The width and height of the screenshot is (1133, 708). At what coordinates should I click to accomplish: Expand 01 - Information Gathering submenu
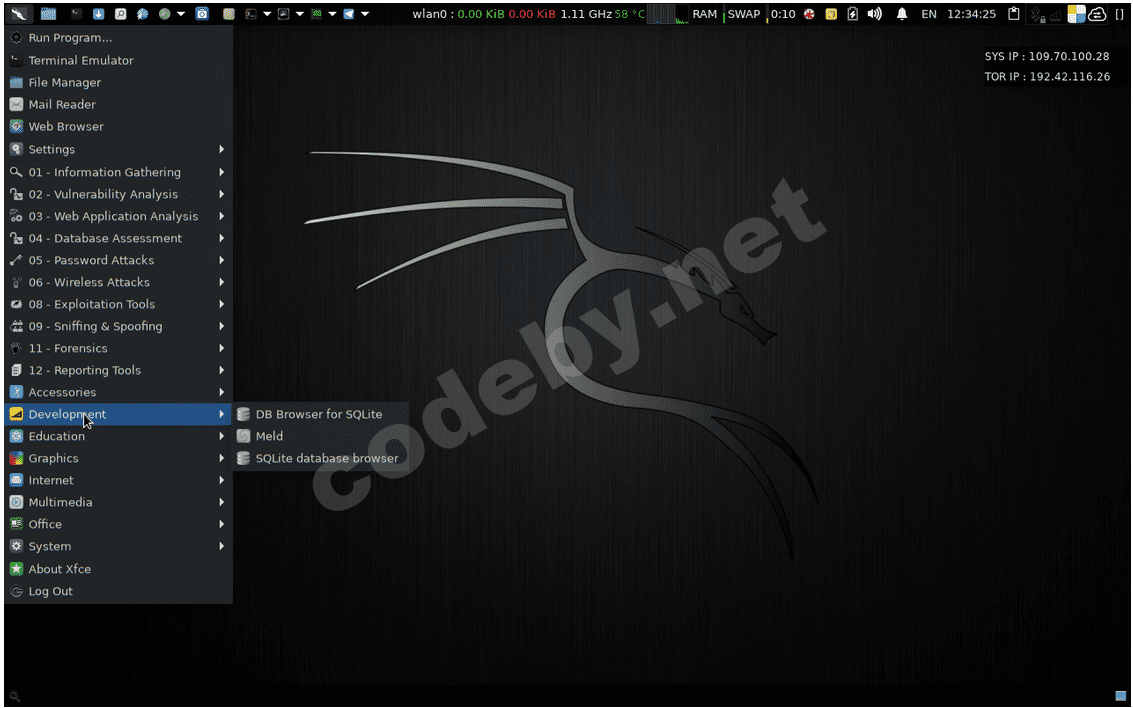point(119,172)
